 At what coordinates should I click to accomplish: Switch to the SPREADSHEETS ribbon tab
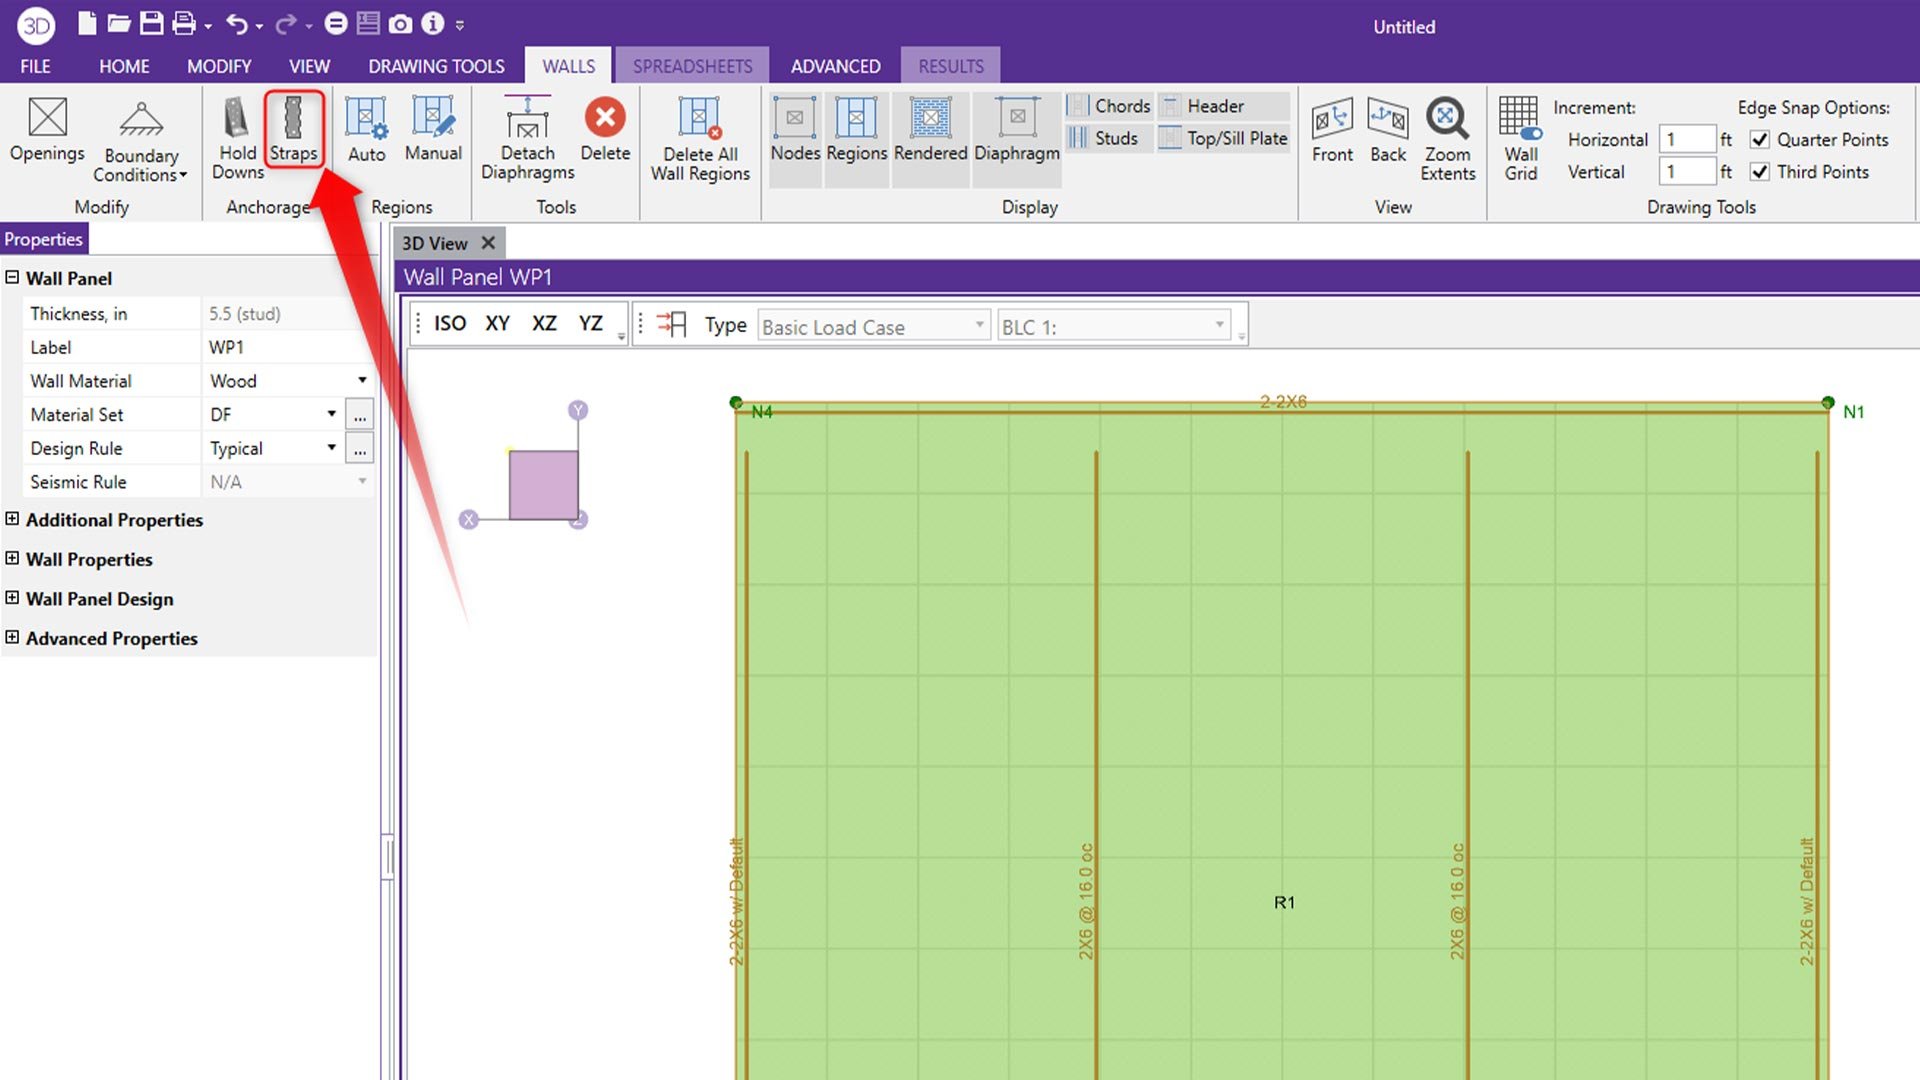pos(692,65)
